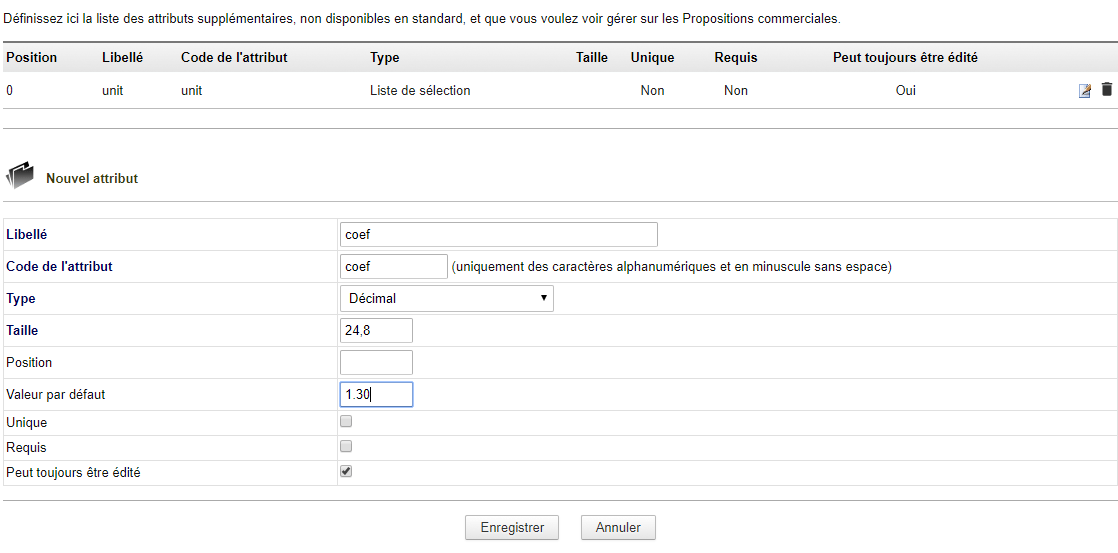The width and height of the screenshot is (1118, 553).
Task: Click the Unique column header
Action: pos(652,58)
